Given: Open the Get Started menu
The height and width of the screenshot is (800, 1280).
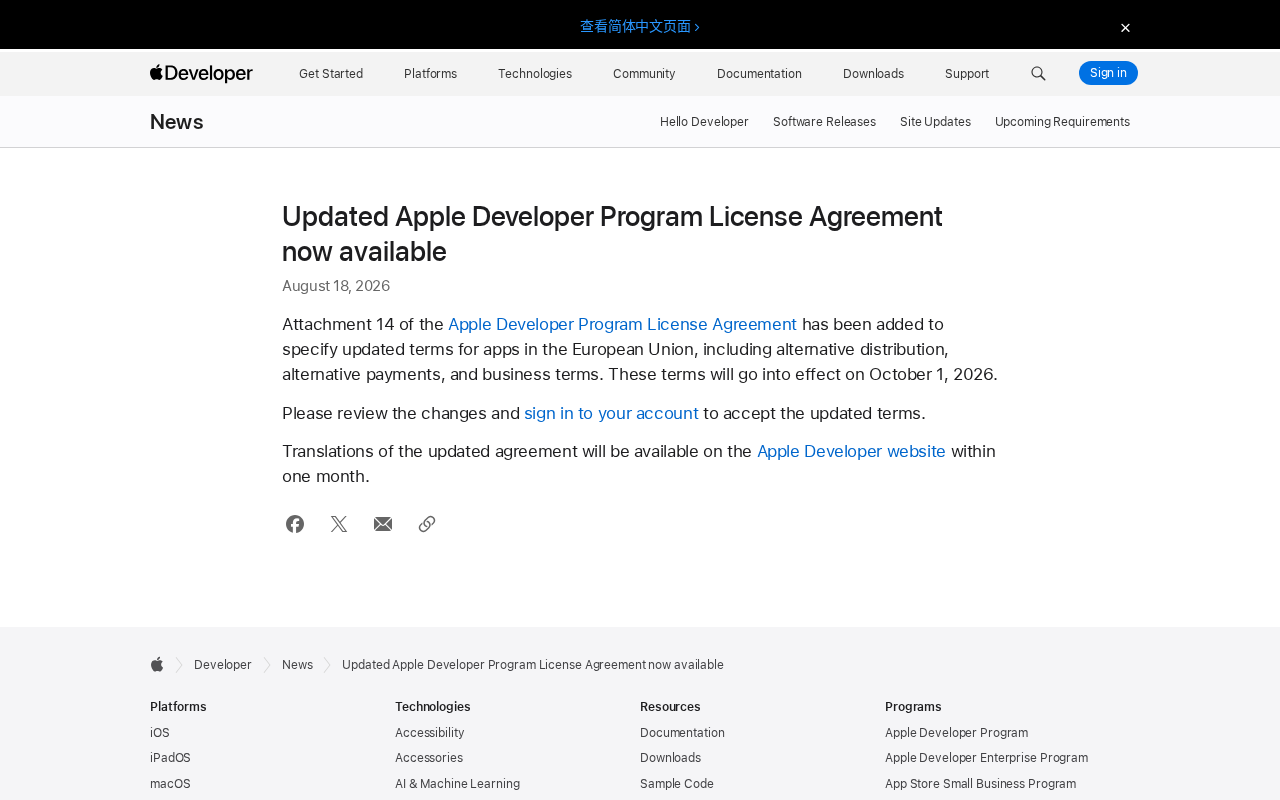Looking at the screenshot, I should pos(331,73).
